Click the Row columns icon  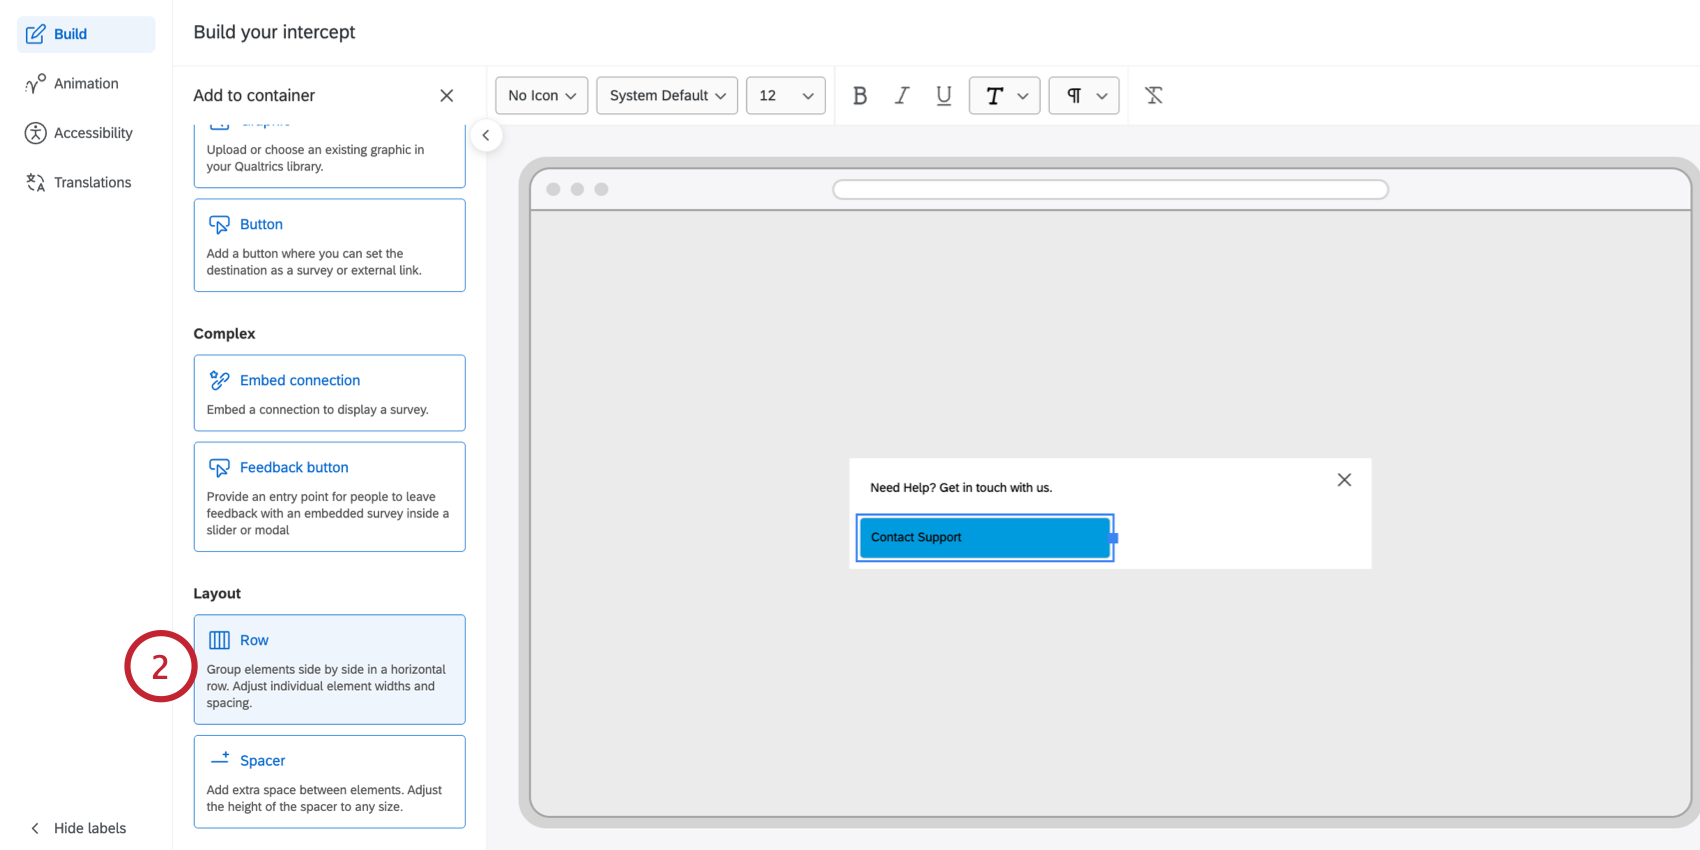pos(219,640)
